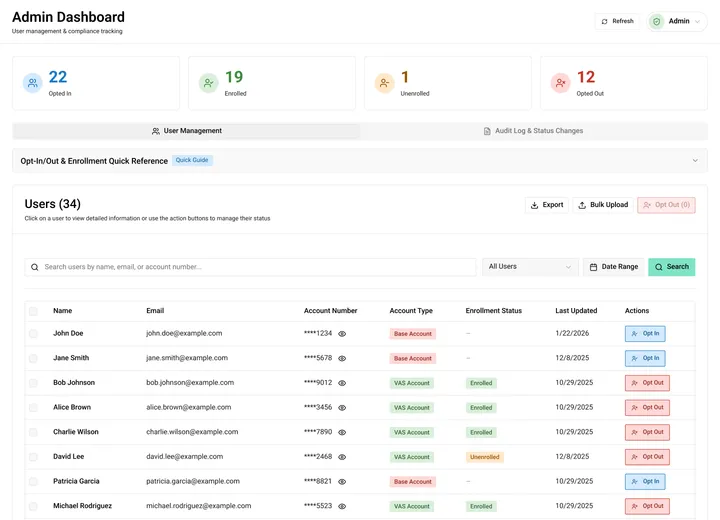Opt In Patricia Garcia
Image resolution: width=720 pixels, height=520 pixels.
(645, 482)
